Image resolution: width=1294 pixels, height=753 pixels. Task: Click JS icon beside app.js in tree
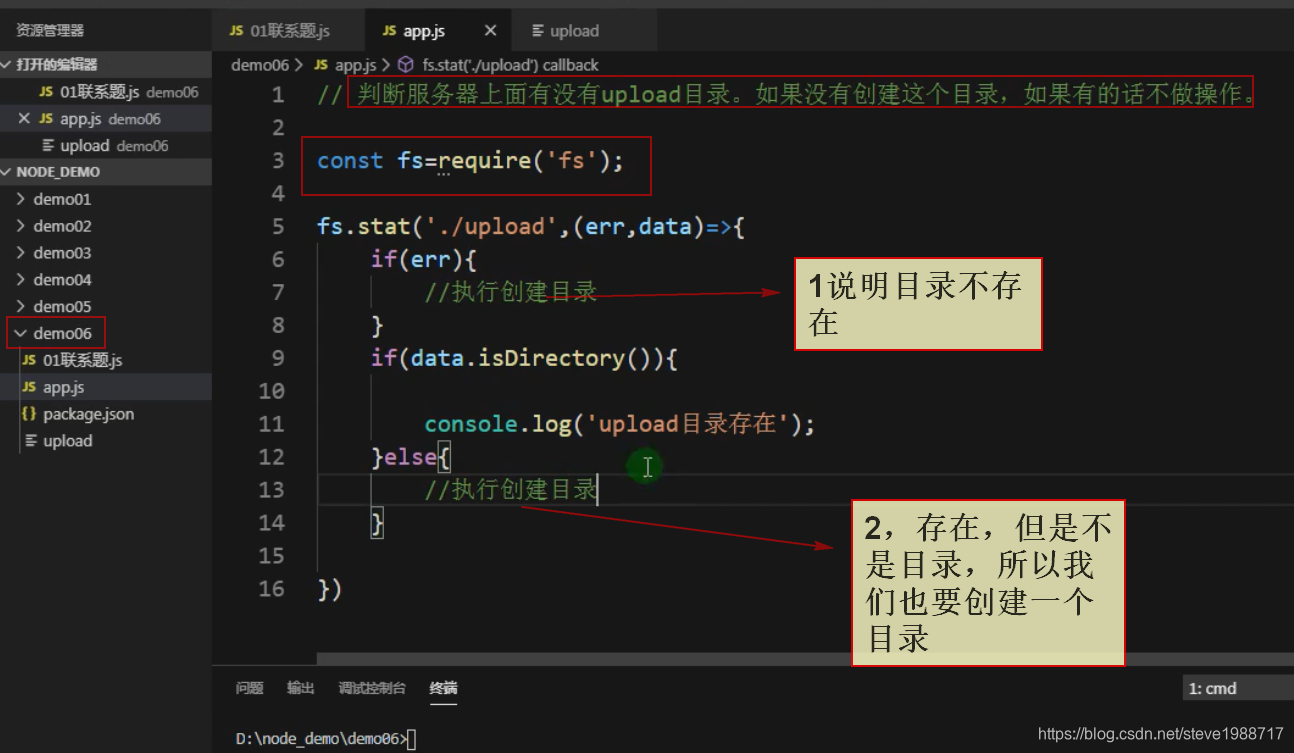29,387
